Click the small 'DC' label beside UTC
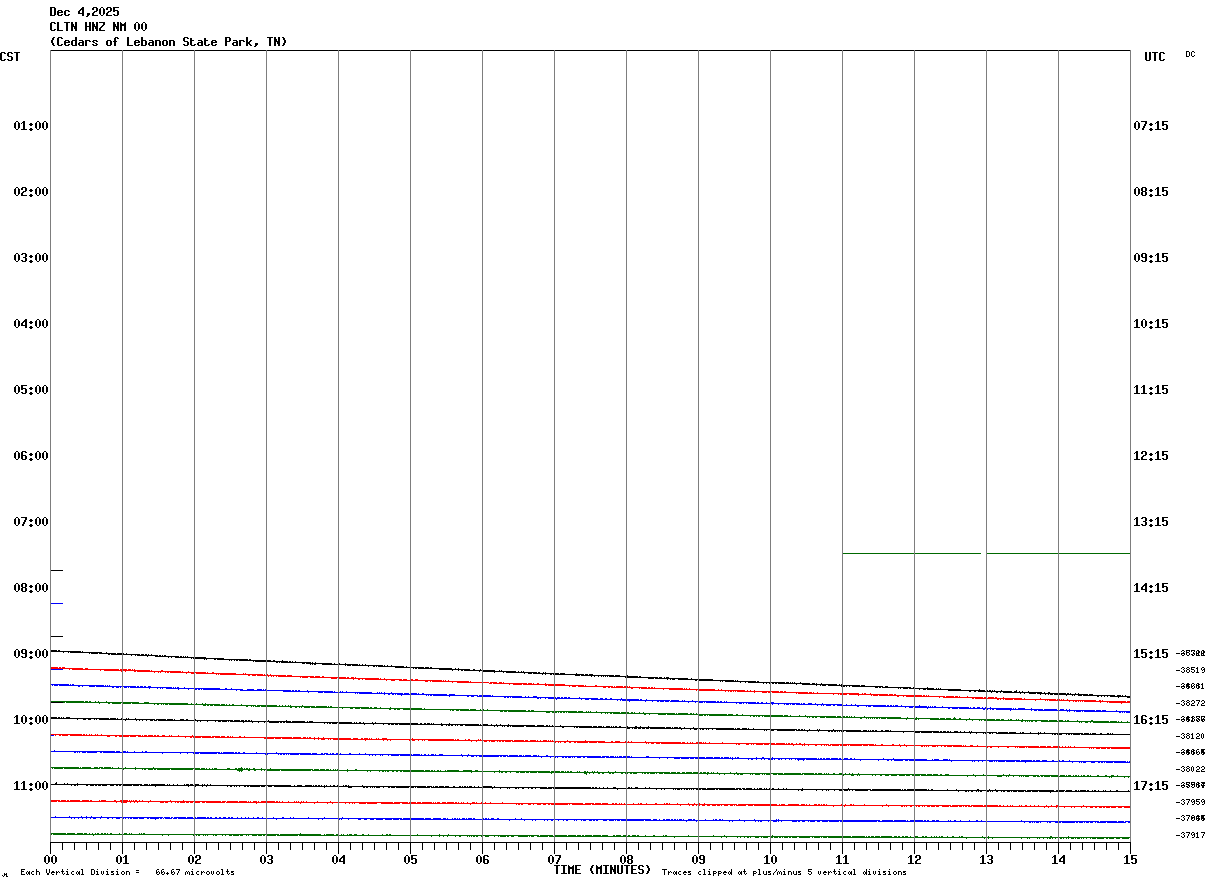The image size is (1210, 886). tap(1190, 54)
